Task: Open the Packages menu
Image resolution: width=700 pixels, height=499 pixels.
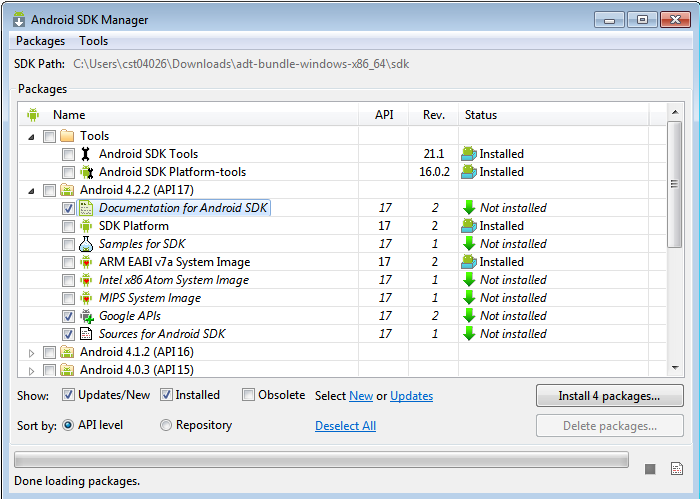Action: point(41,41)
